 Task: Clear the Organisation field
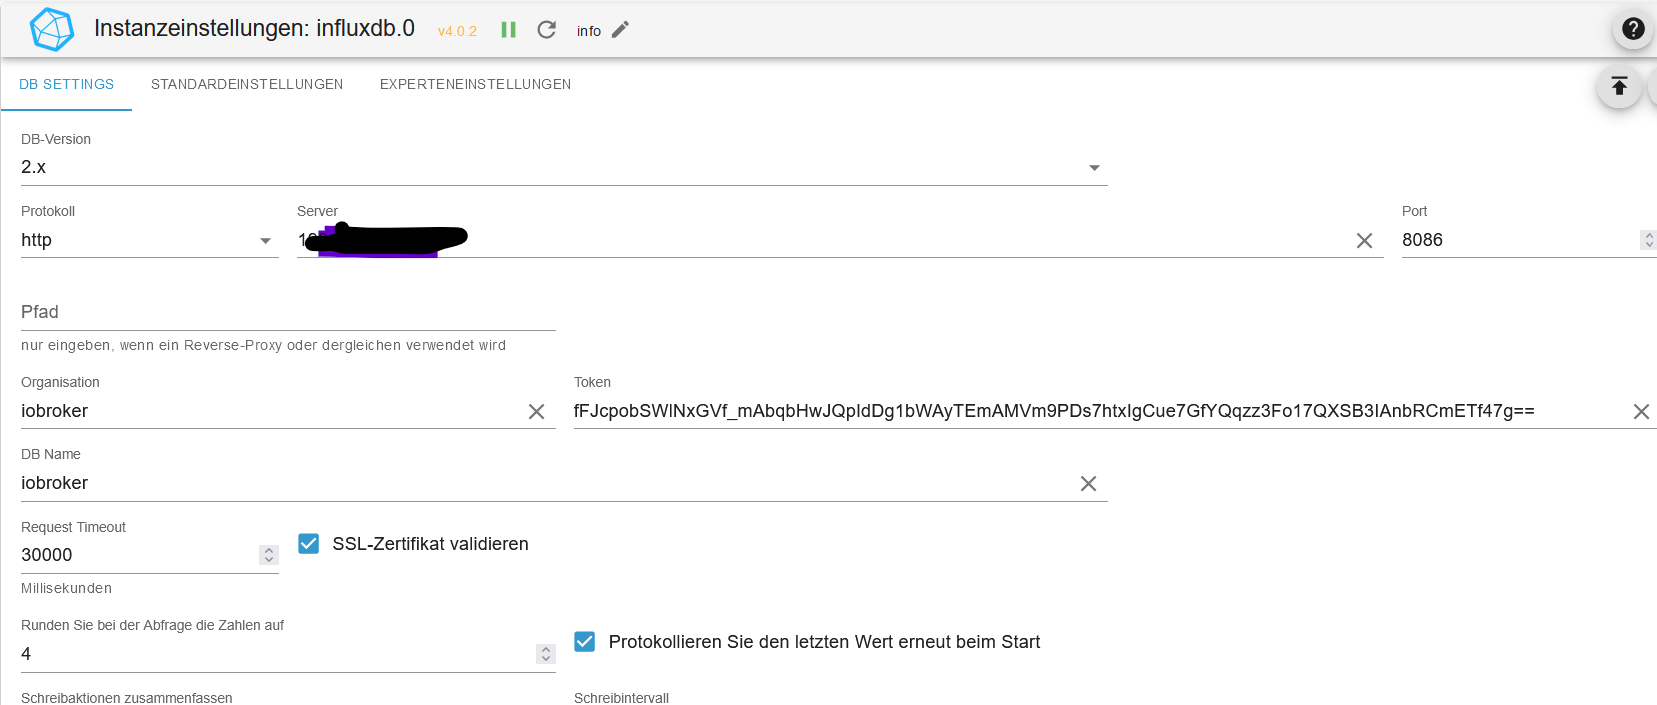[x=536, y=412]
